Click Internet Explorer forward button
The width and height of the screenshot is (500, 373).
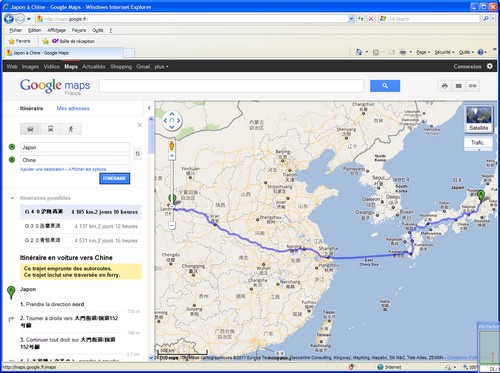pos(20,19)
